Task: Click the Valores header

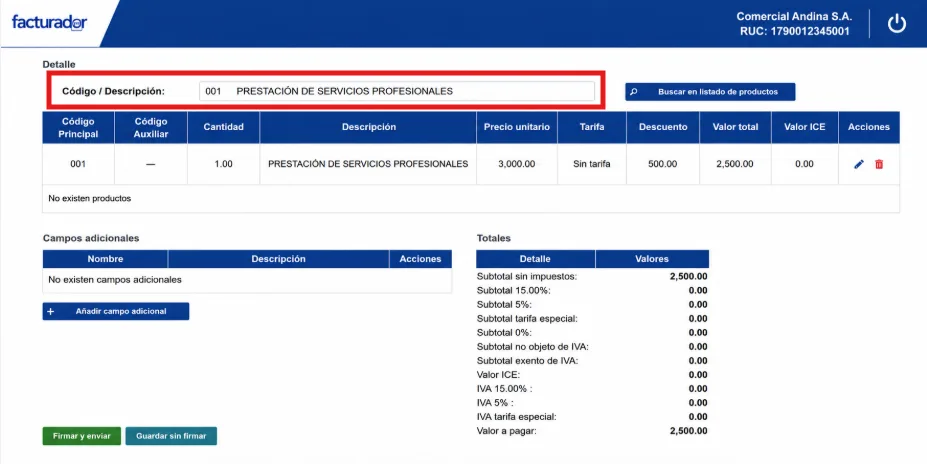Action: coord(652,259)
